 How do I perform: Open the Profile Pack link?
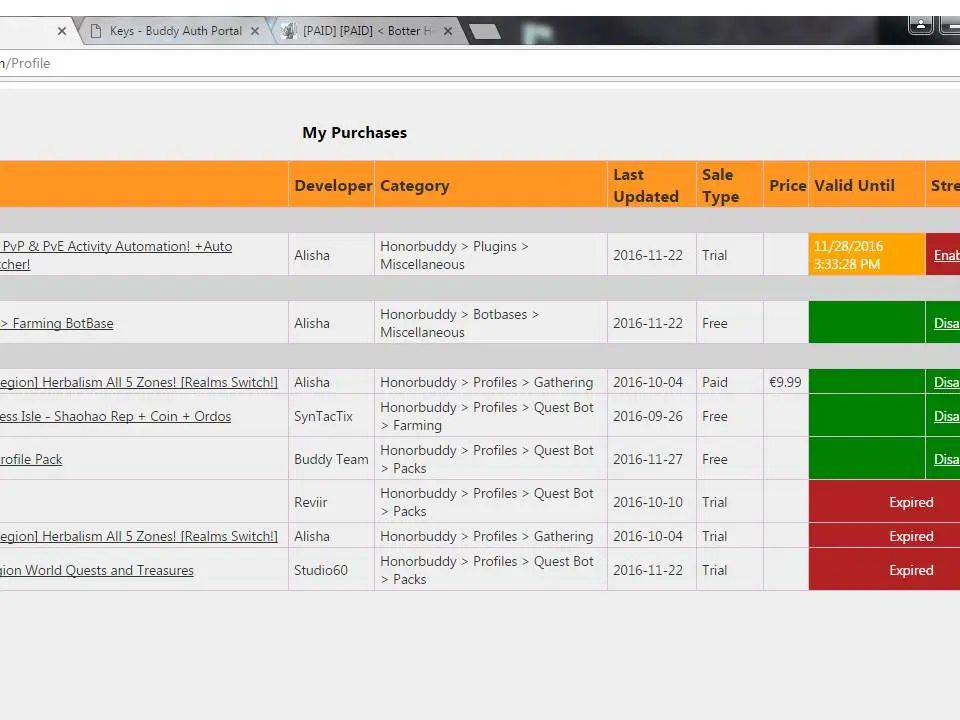point(31,459)
